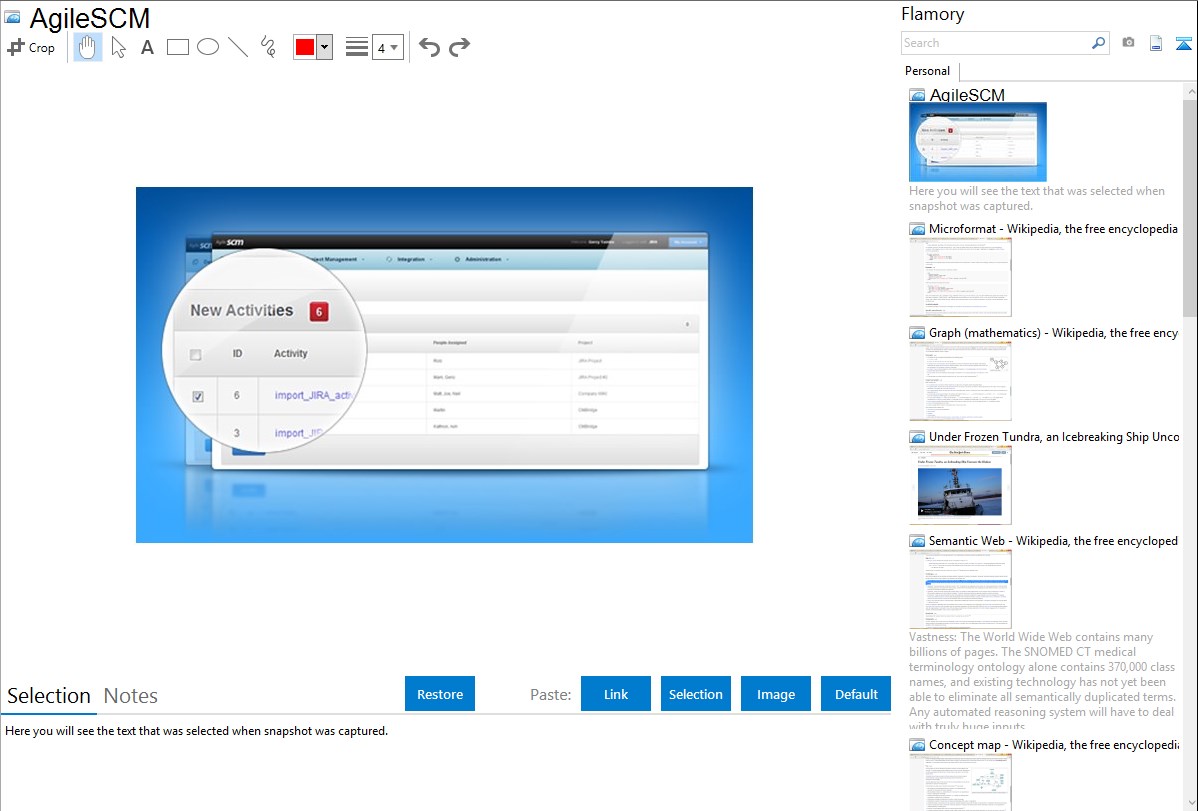The height and width of the screenshot is (811, 1198).
Task: Click the icon beside Semantic Web
Action: point(917,540)
